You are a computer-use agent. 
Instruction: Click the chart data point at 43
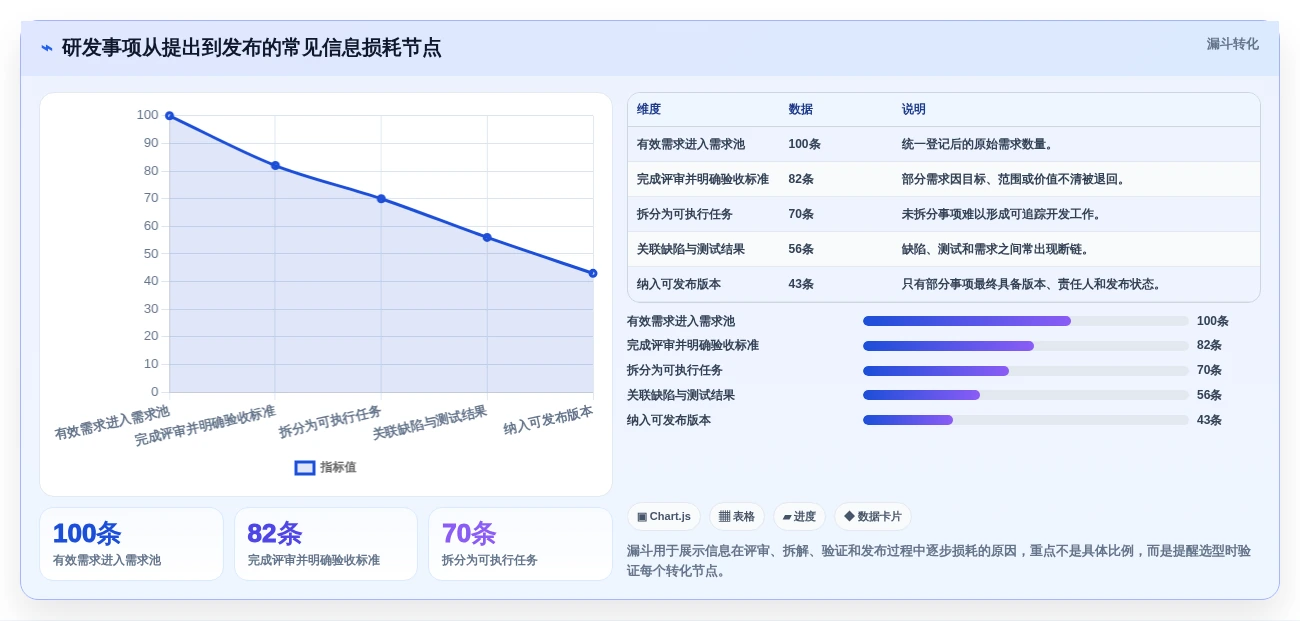(593, 273)
